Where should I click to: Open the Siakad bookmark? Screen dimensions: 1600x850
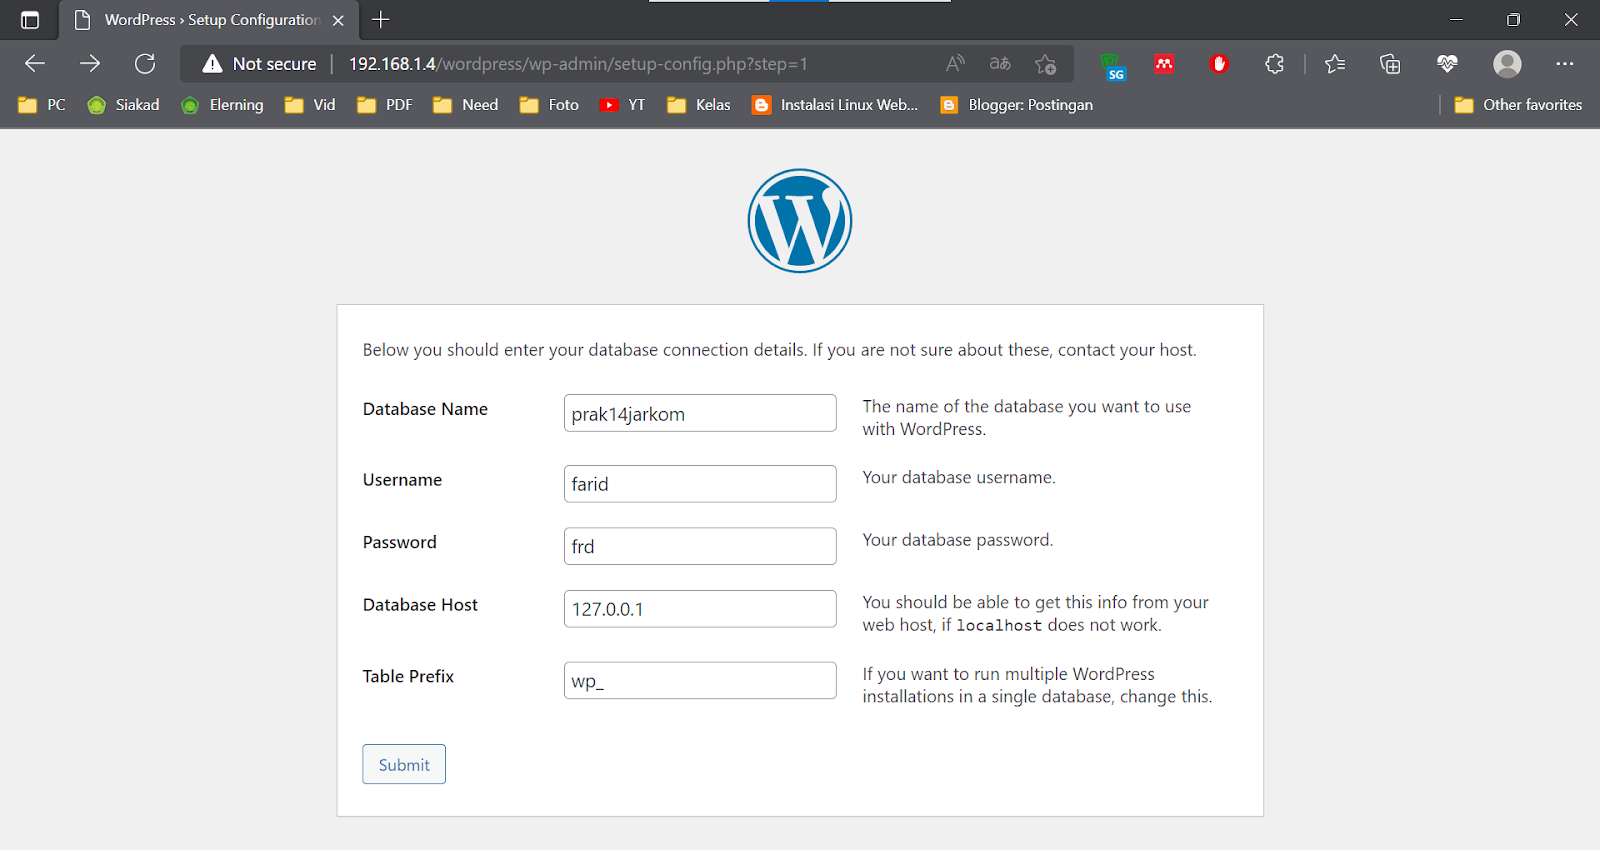[123, 105]
